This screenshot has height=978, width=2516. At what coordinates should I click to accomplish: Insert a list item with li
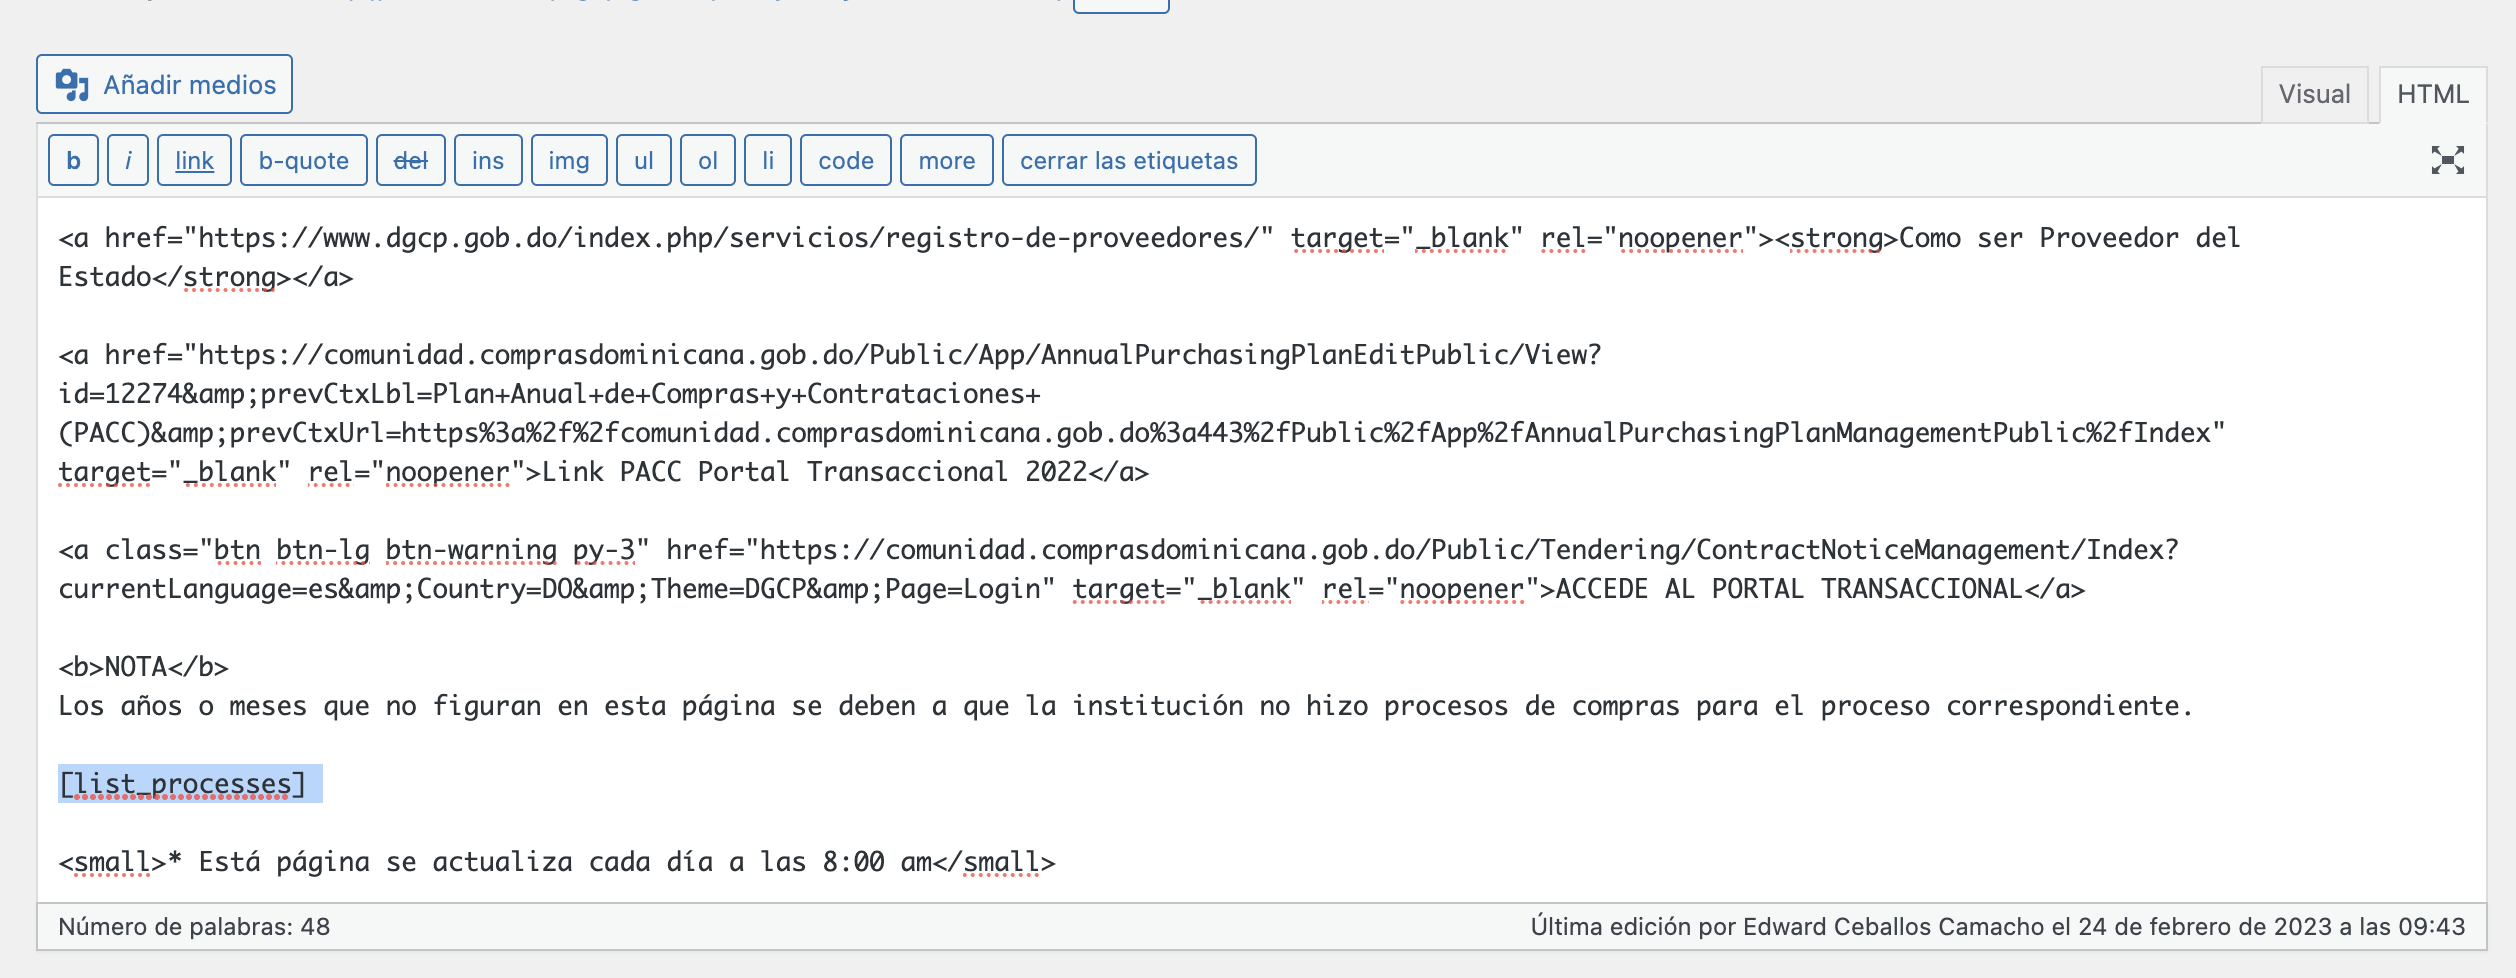click(x=769, y=160)
